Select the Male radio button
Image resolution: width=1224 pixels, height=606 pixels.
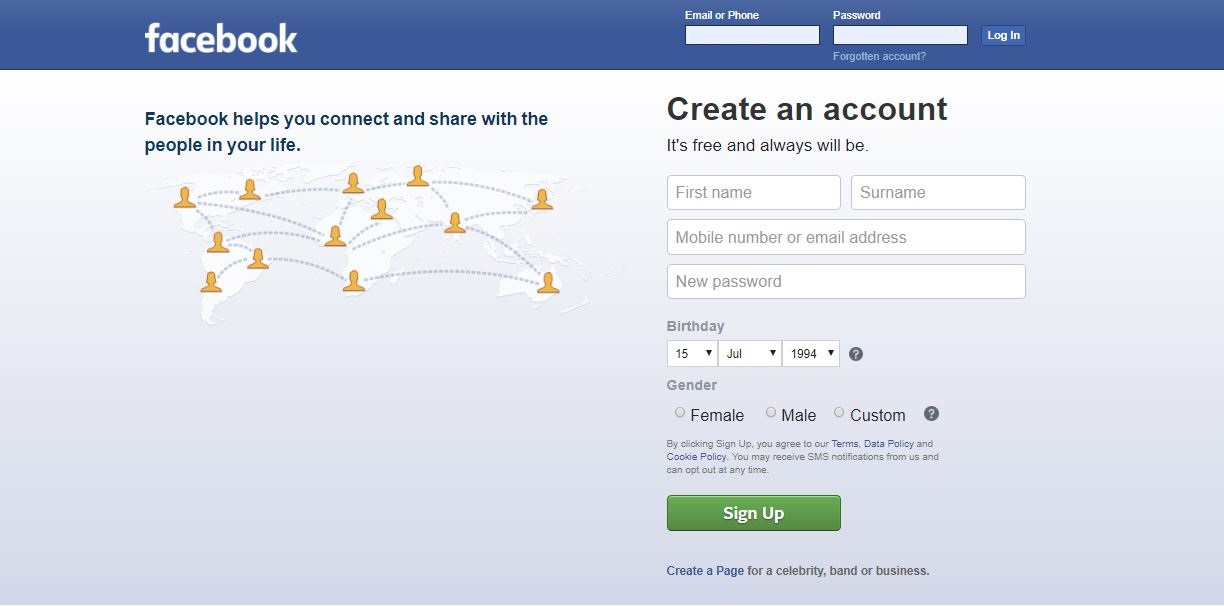click(x=771, y=412)
